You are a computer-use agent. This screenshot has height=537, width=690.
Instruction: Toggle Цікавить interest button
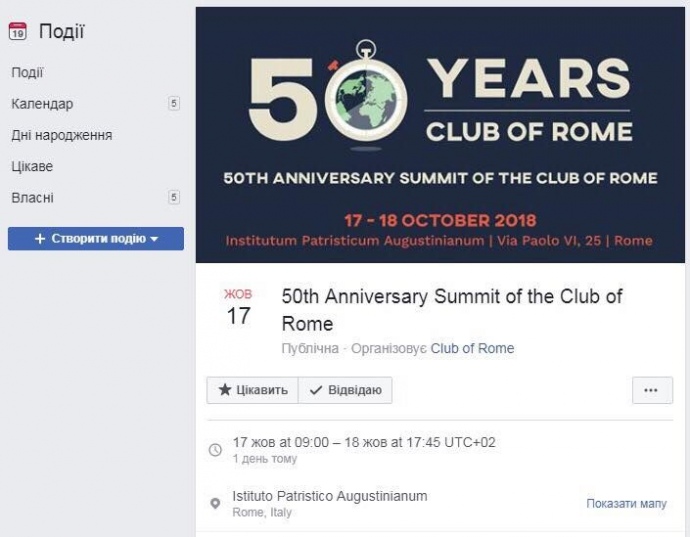[253, 390]
